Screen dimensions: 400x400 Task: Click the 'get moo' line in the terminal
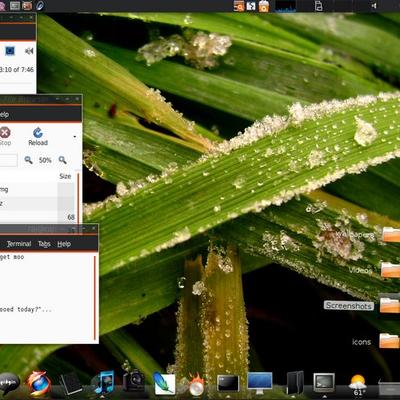coord(12,257)
